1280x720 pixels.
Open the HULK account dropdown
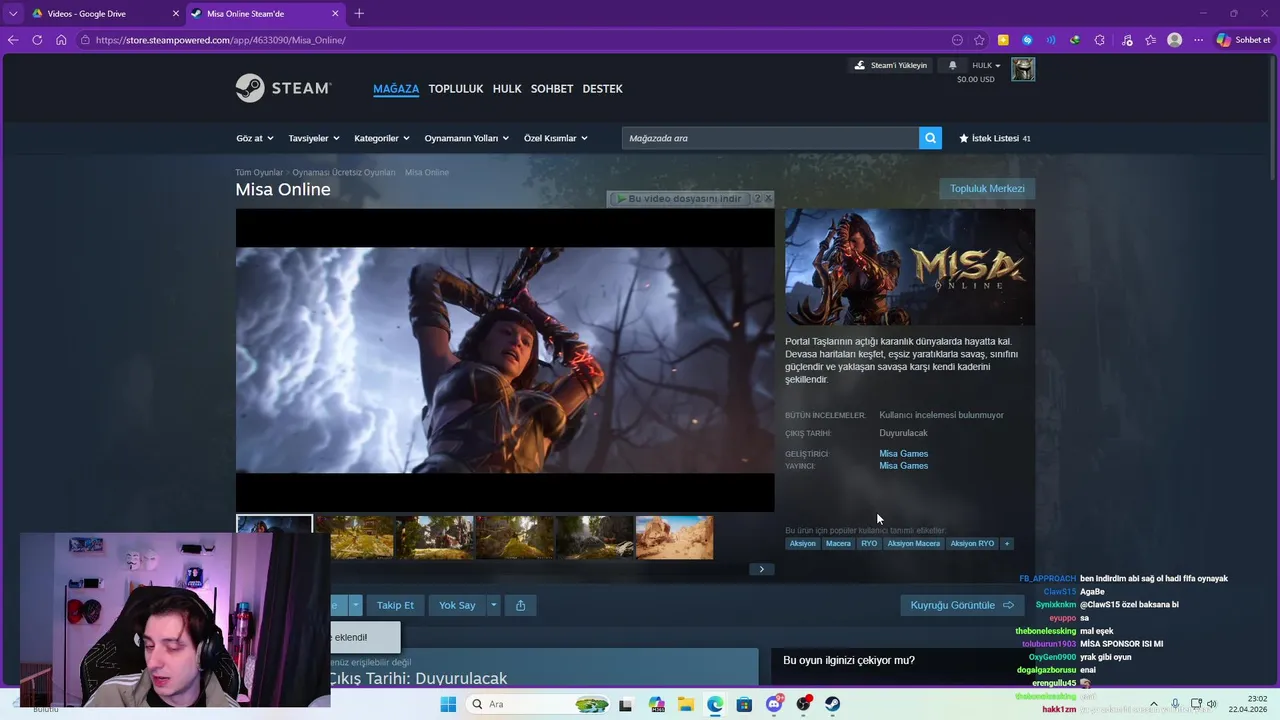tap(986, 65)
